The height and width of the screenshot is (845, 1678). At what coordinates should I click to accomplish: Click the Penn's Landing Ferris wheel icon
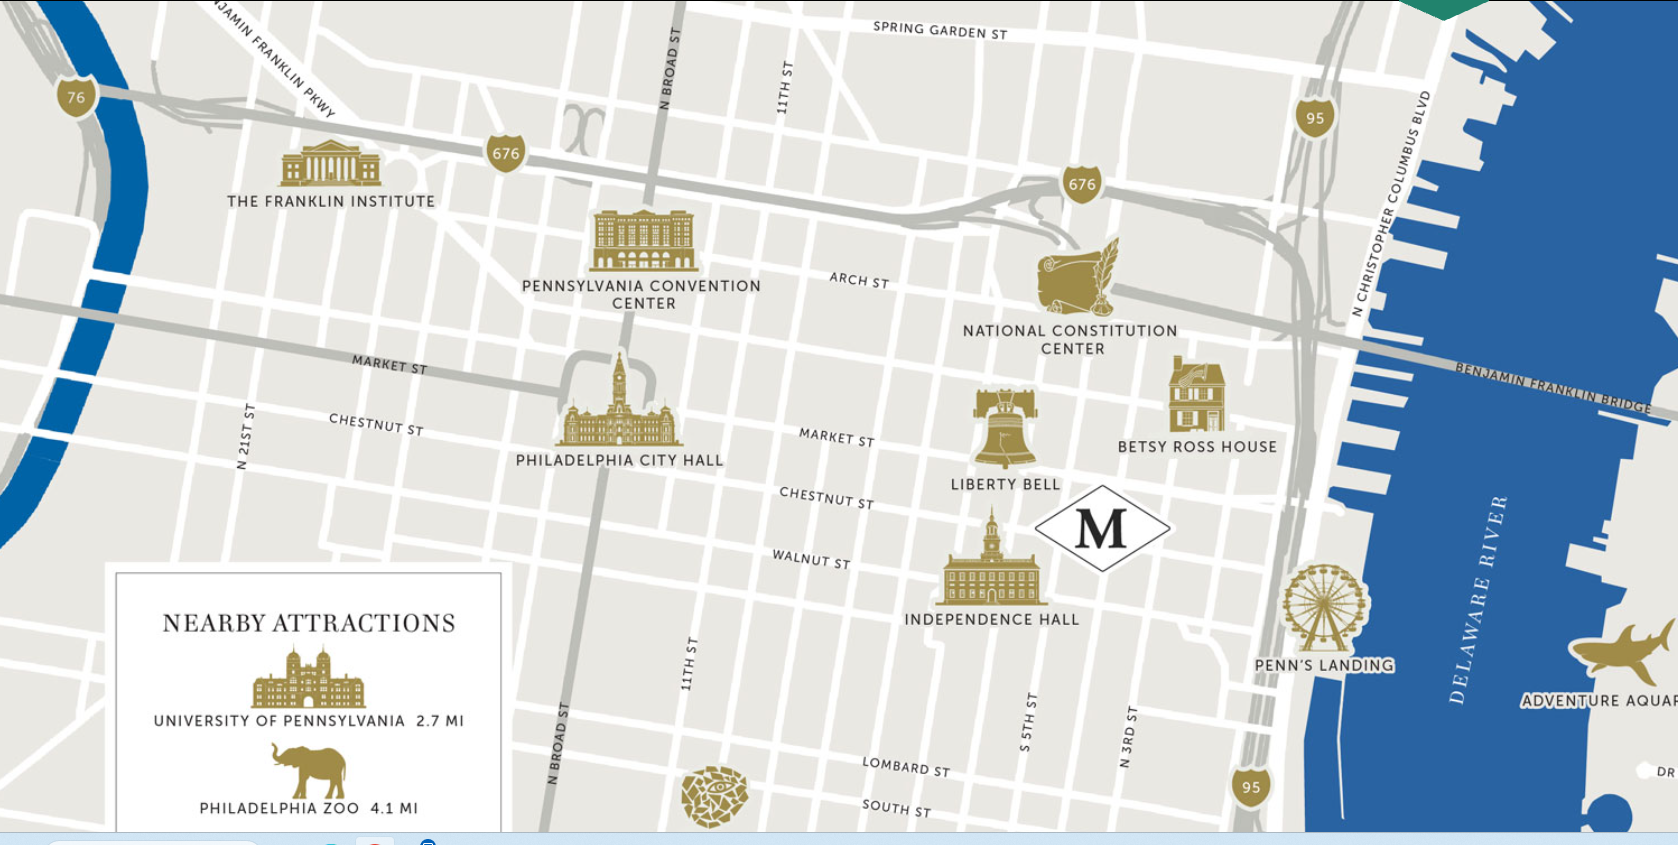pos(1325,608)
